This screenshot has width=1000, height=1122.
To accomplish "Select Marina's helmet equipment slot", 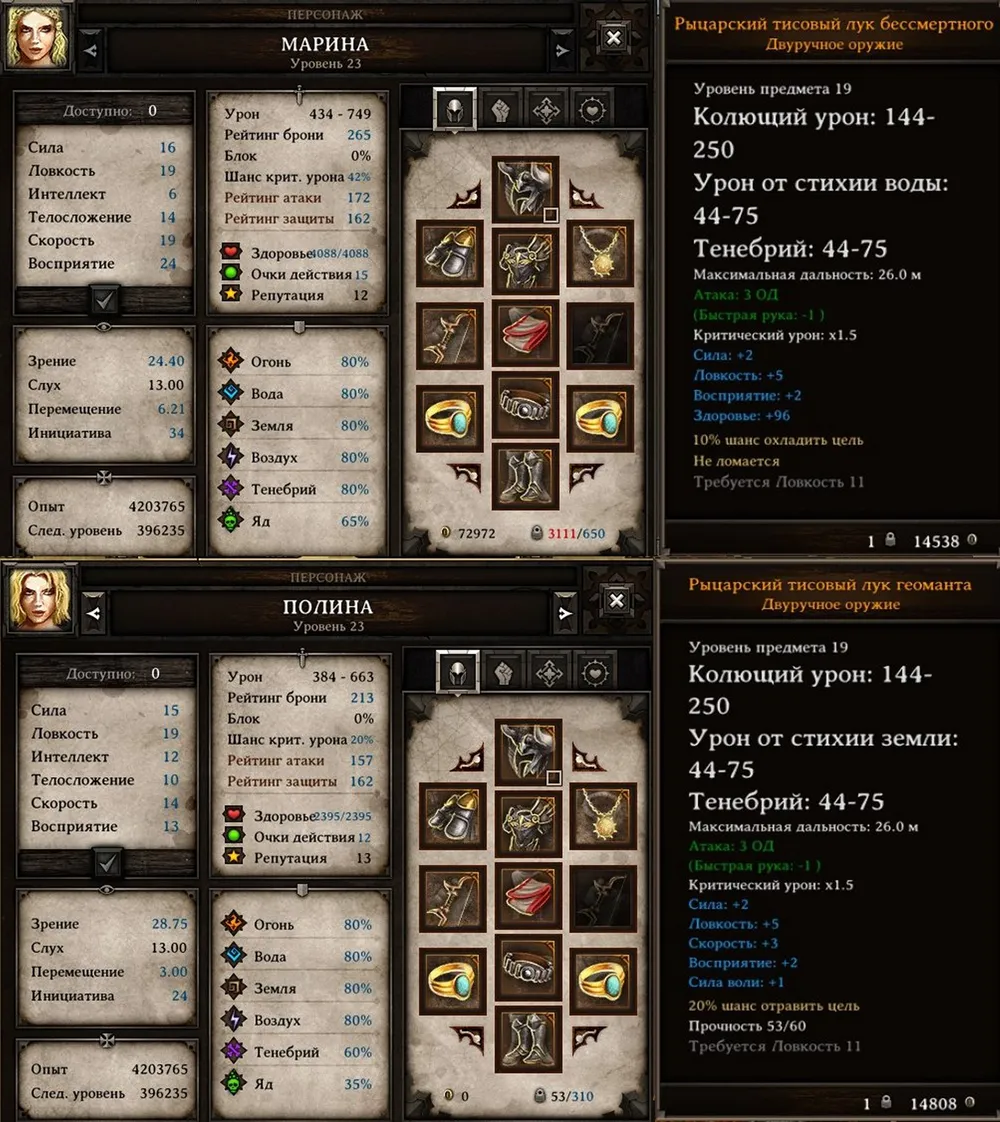I will point(525,190).
